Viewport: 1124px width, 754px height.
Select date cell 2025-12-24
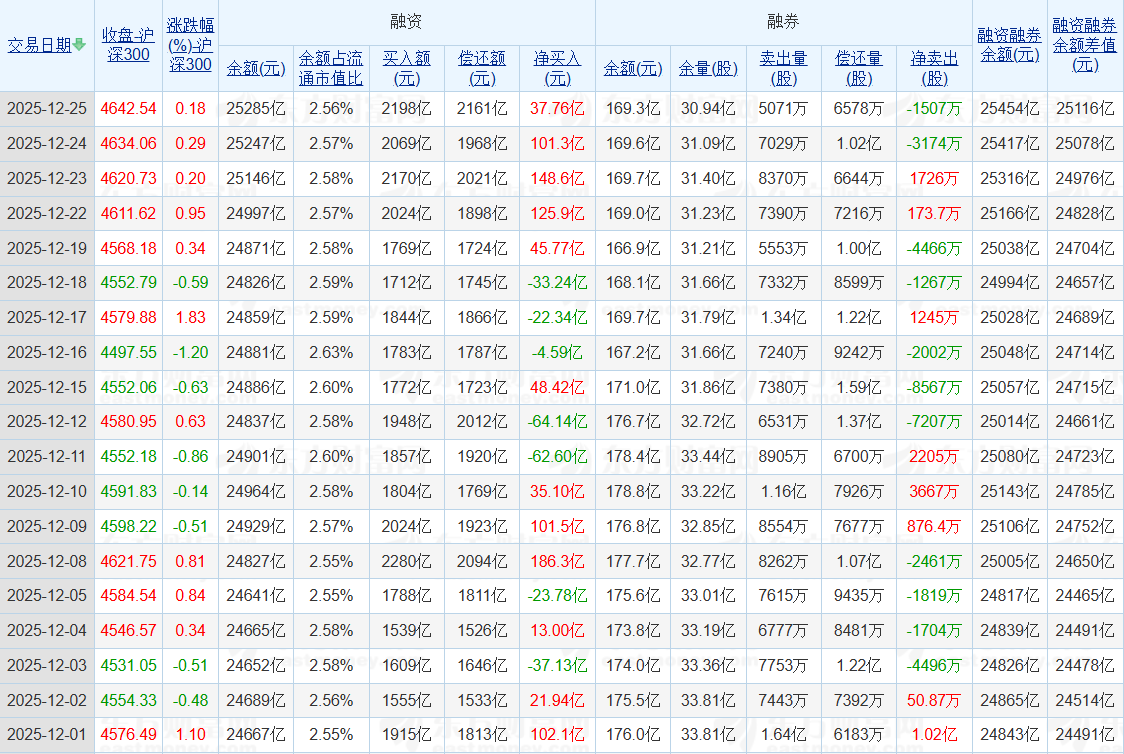(x=47, y=143)
